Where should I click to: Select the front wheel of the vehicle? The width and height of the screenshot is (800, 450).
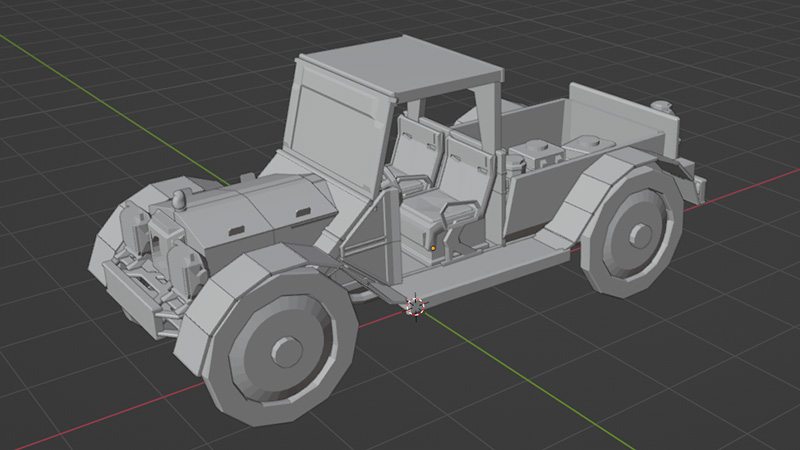click(279, 348)
